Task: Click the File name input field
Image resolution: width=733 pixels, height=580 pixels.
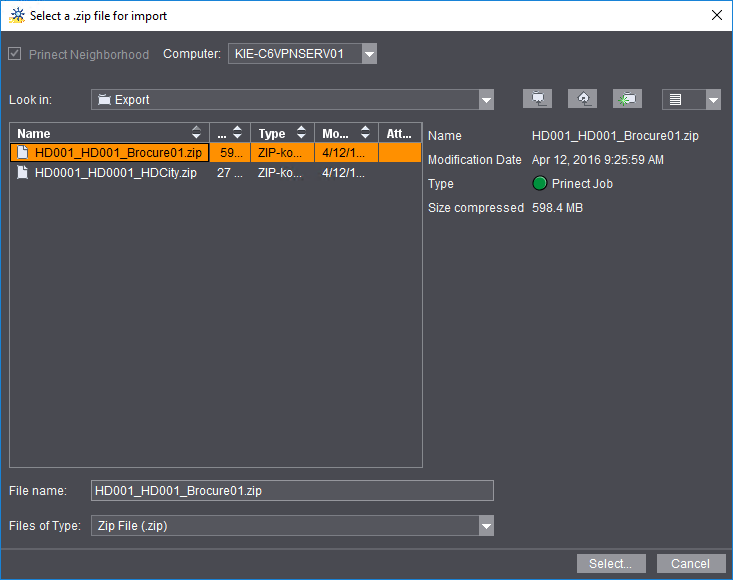Action: [x=292, y=490]
